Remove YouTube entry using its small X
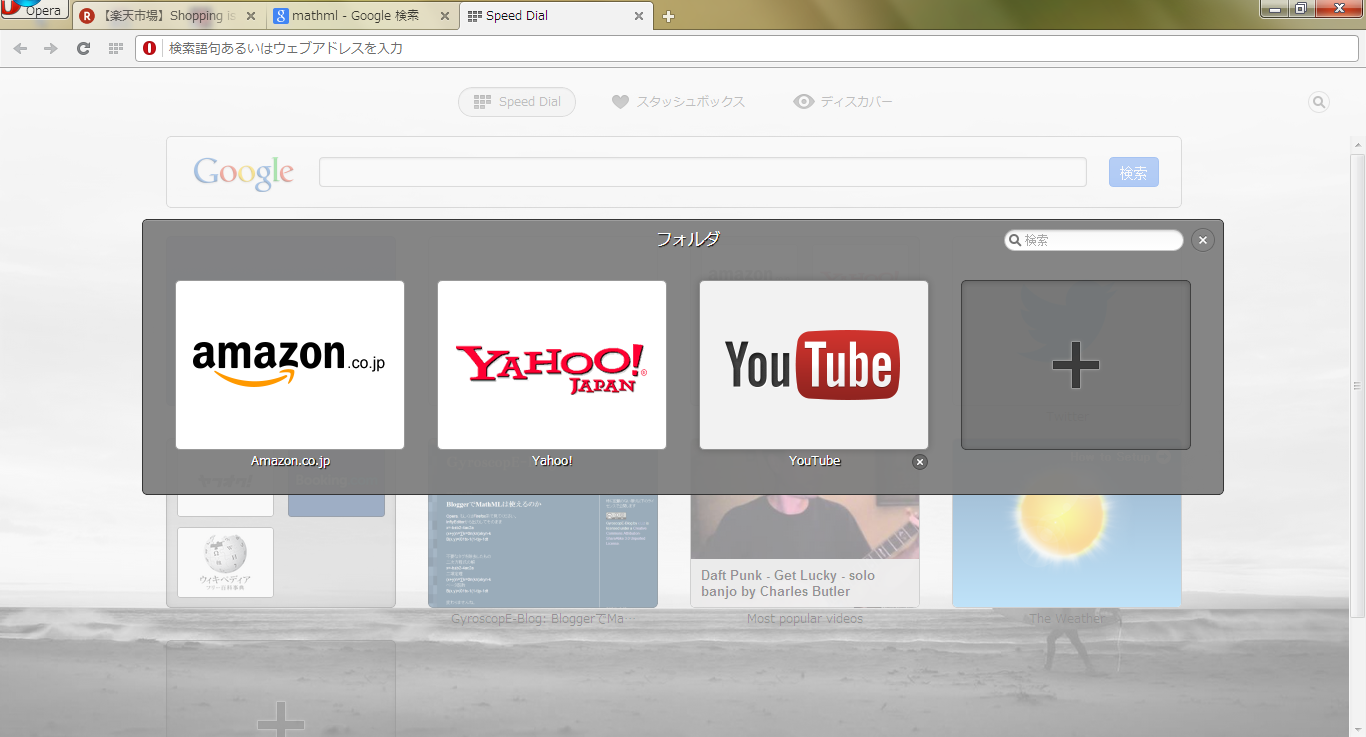 (920, 461)
